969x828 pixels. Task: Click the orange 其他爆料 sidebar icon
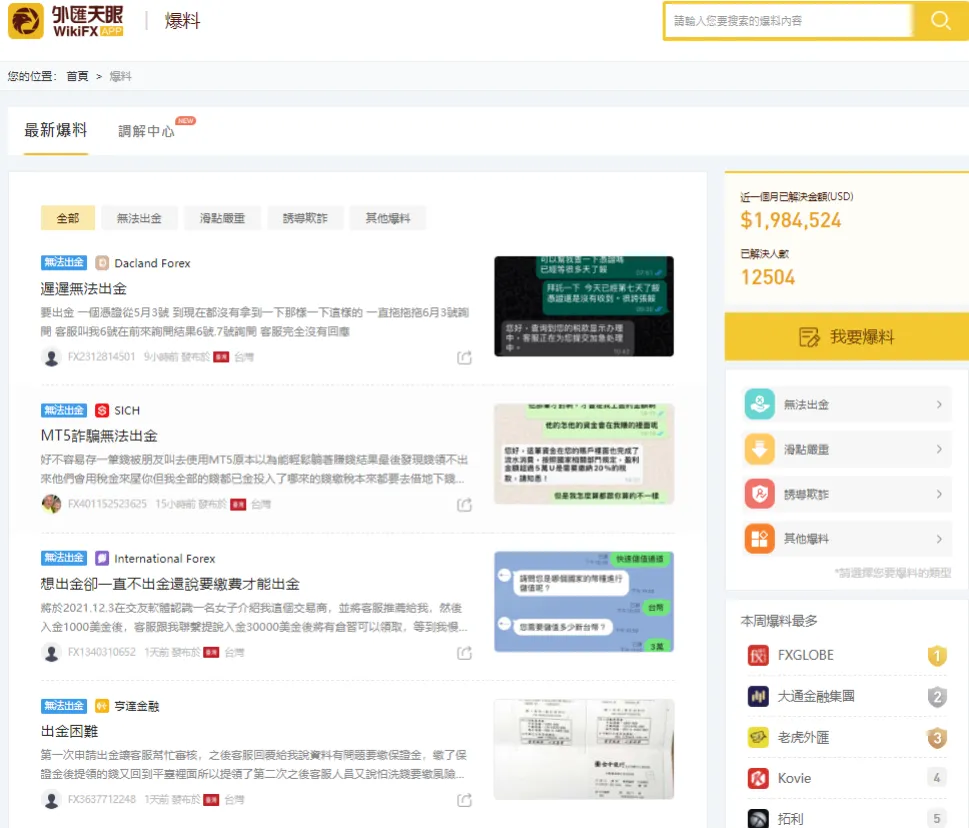coord(760,538)
